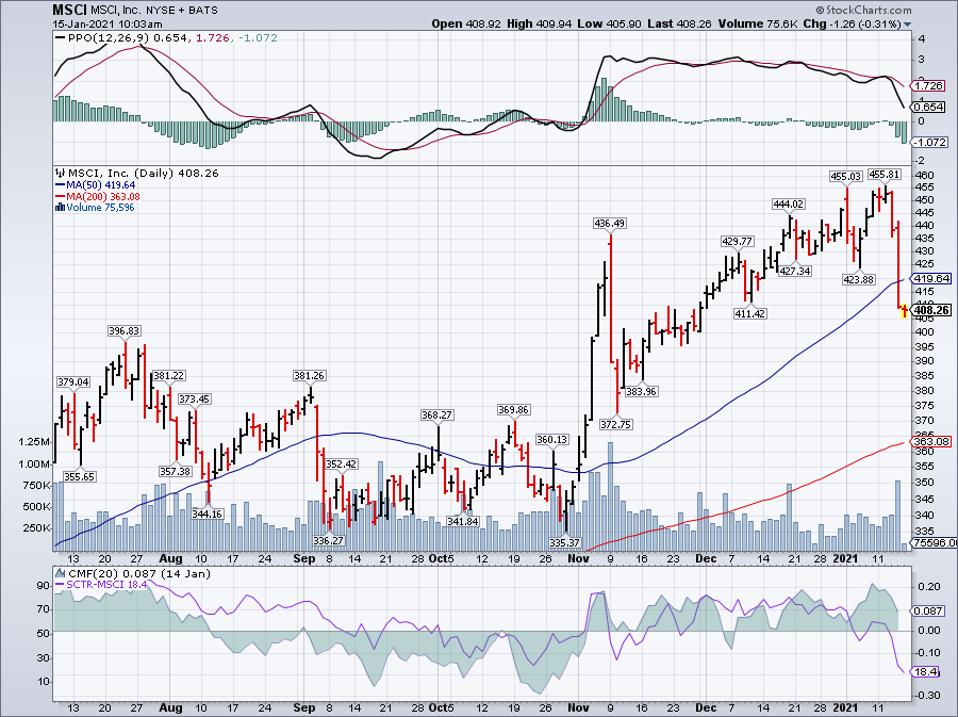Click the area chart icon beside CMF(20)
This screenshot has height=717, width=958.
[x=60, y=573]
